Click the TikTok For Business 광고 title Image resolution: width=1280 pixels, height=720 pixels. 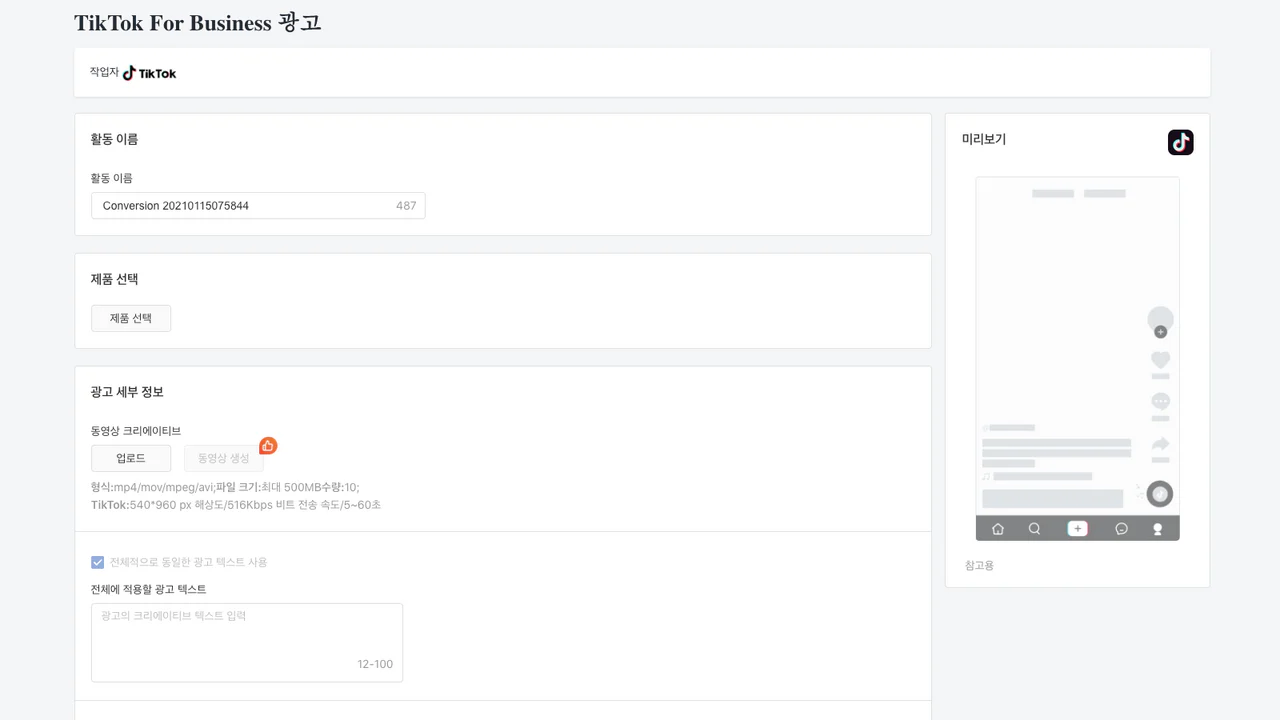pos(198,22)
